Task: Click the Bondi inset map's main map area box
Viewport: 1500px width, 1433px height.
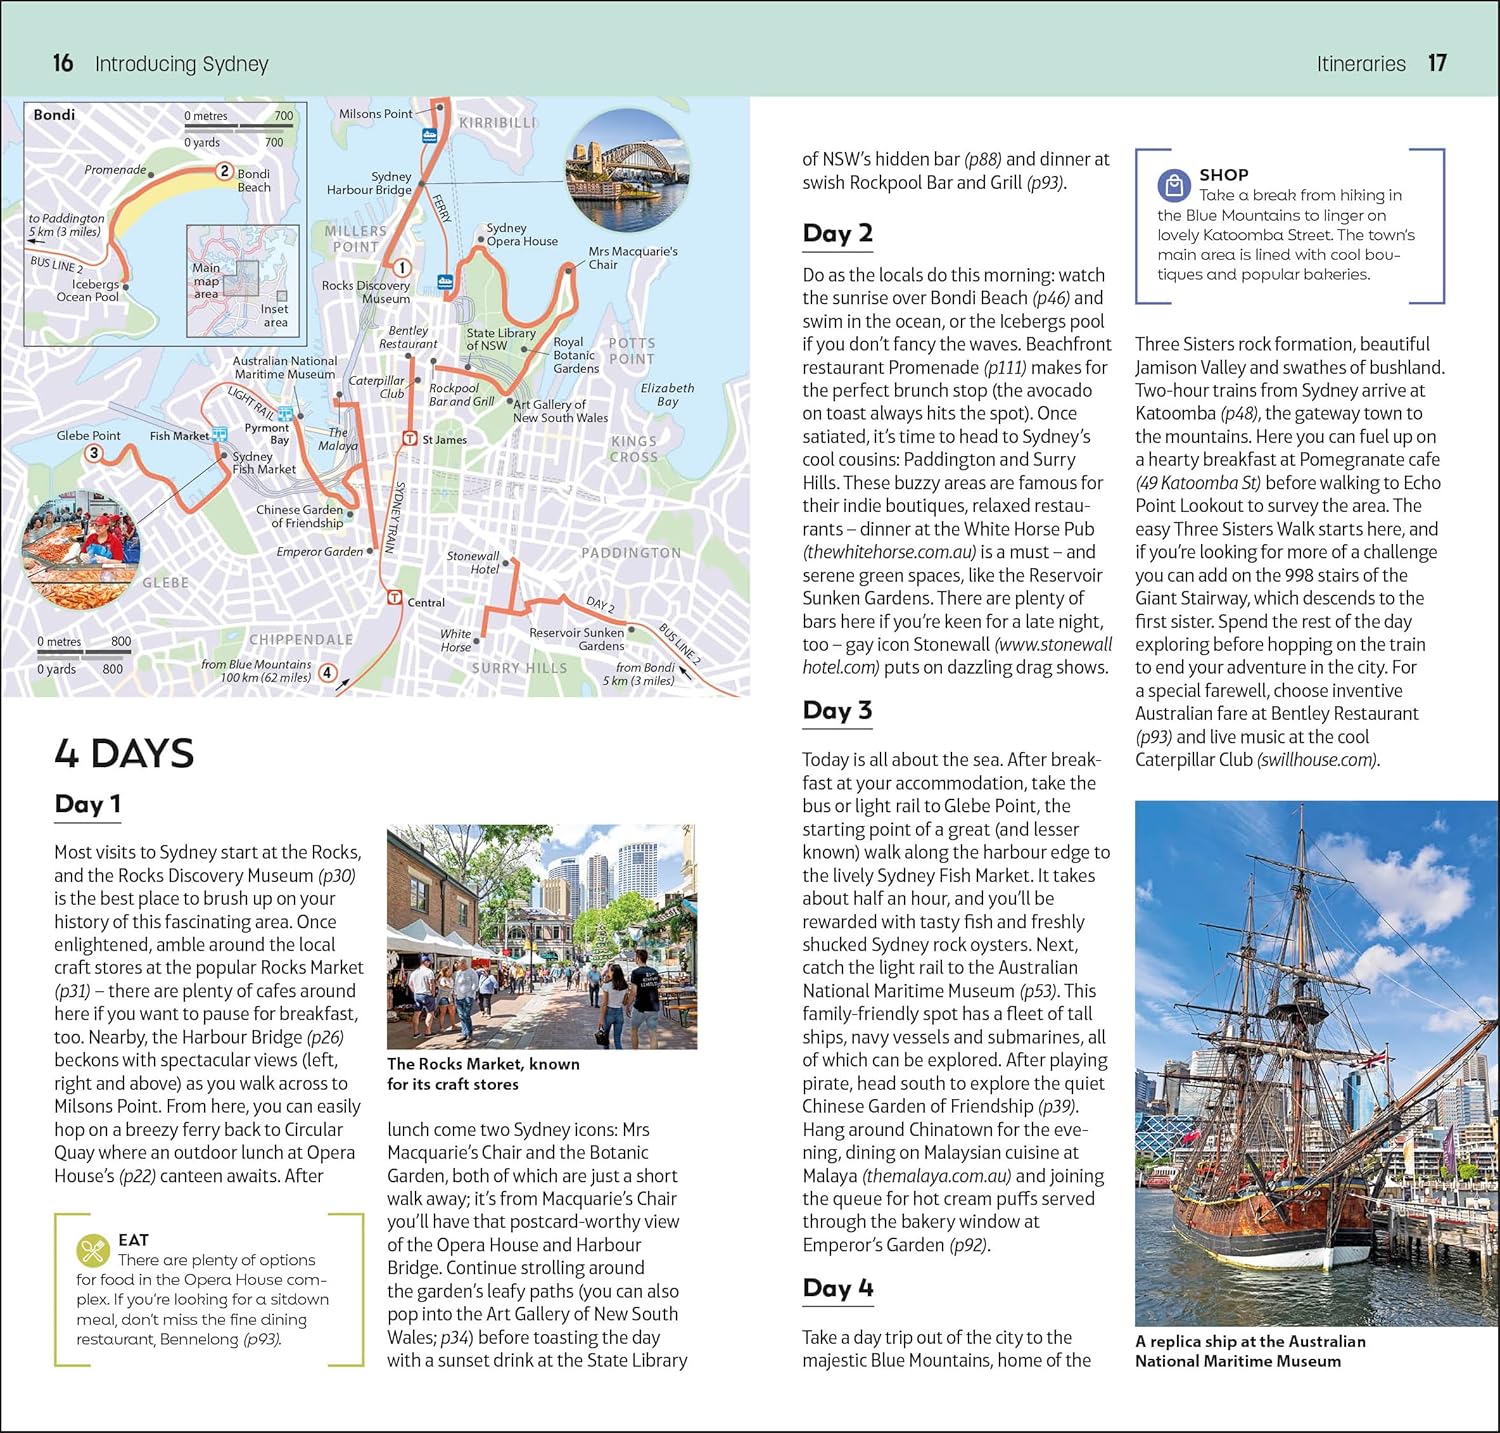Action: 241,279
